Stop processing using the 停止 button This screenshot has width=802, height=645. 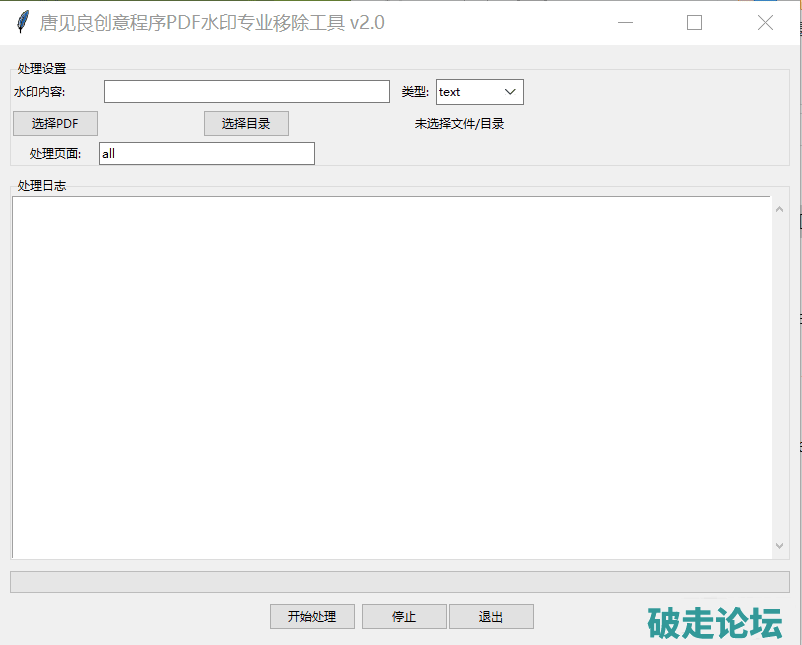click(404, 616)
